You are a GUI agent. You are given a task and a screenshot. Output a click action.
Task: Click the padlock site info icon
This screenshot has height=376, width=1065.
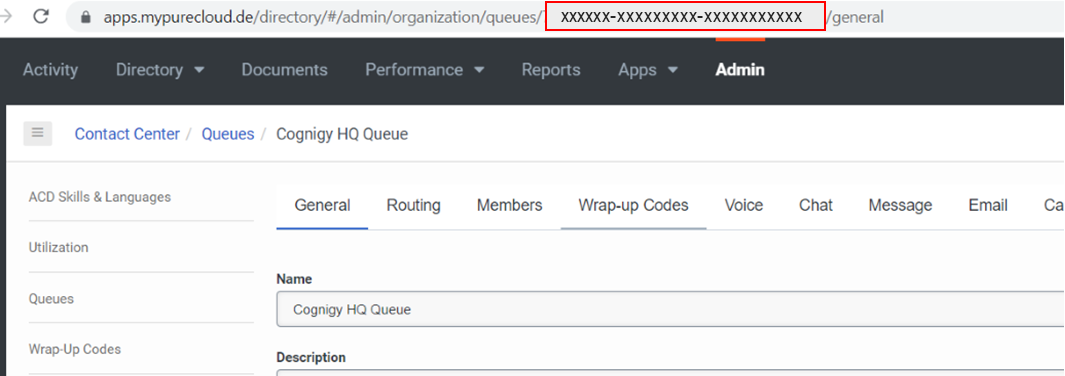coord(86,18)
